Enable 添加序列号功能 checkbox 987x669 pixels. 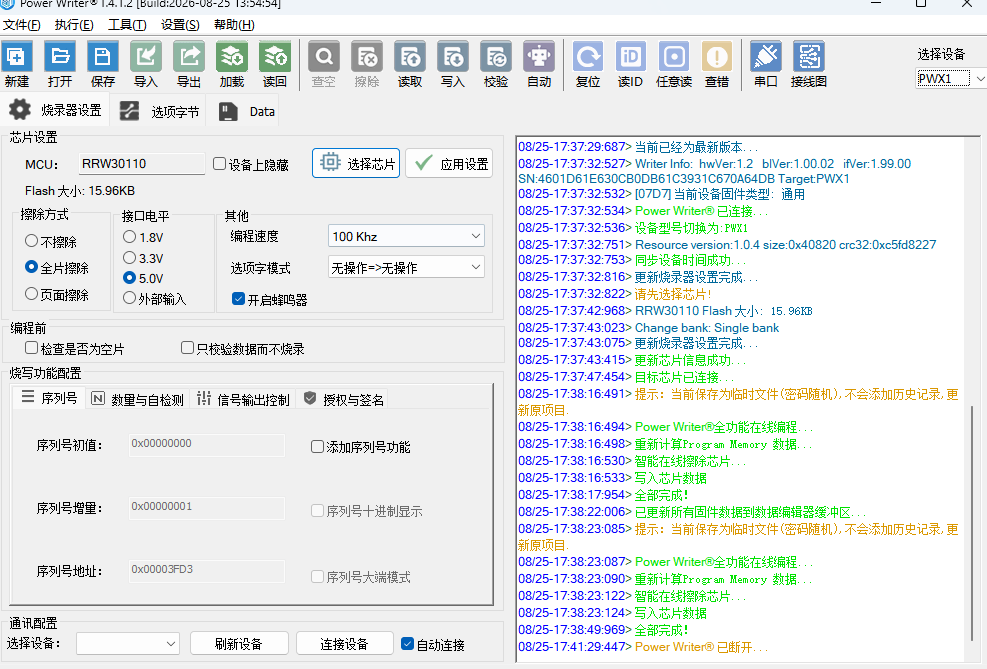point(318,447)
